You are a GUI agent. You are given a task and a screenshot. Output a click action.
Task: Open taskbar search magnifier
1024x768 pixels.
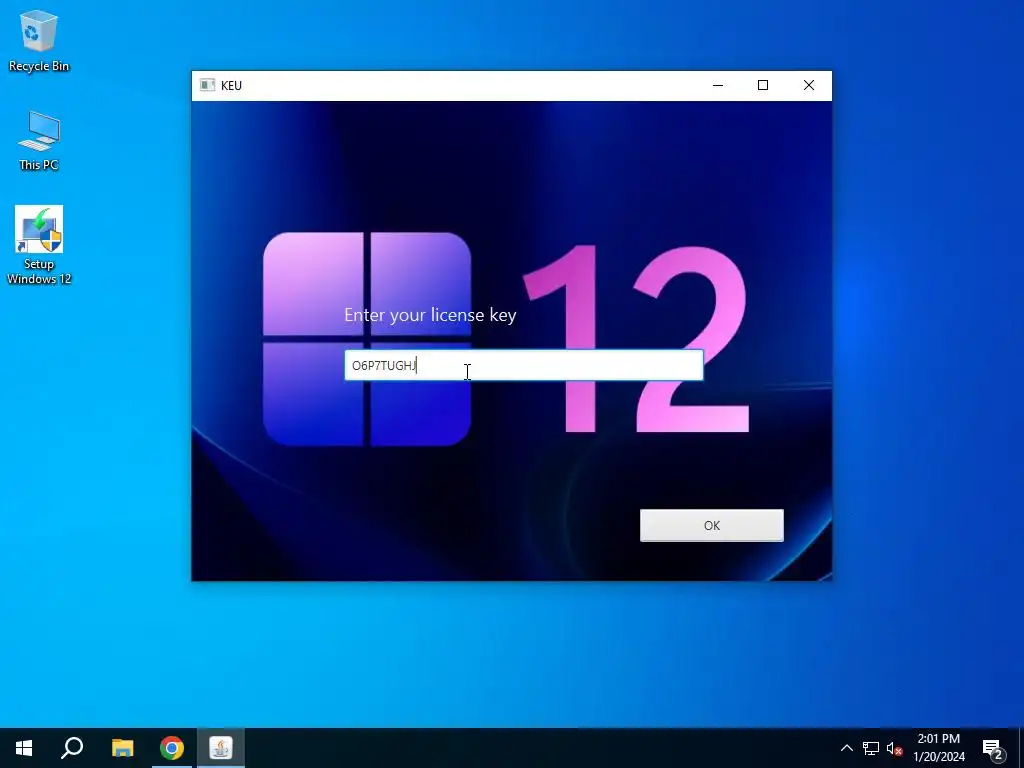pos(72,748)
